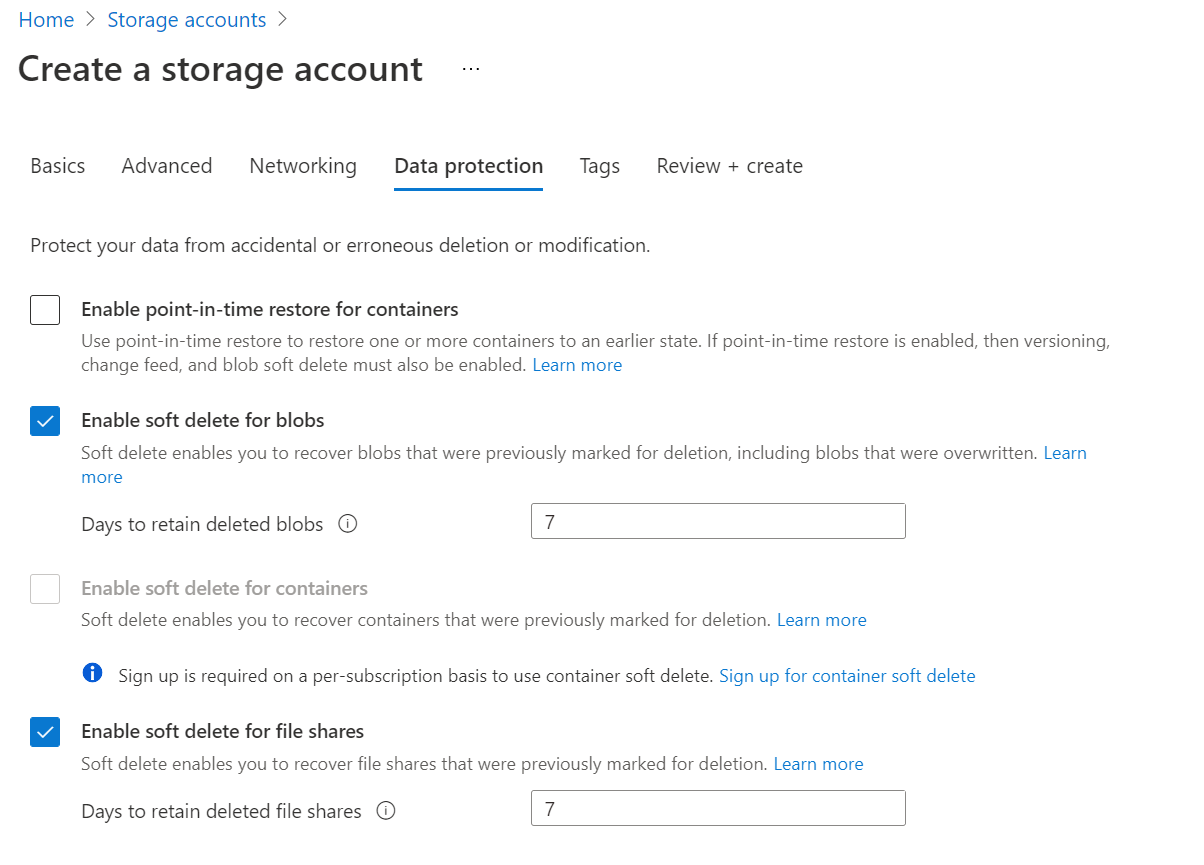Click the Create a storage account heading

pos(220,69)
